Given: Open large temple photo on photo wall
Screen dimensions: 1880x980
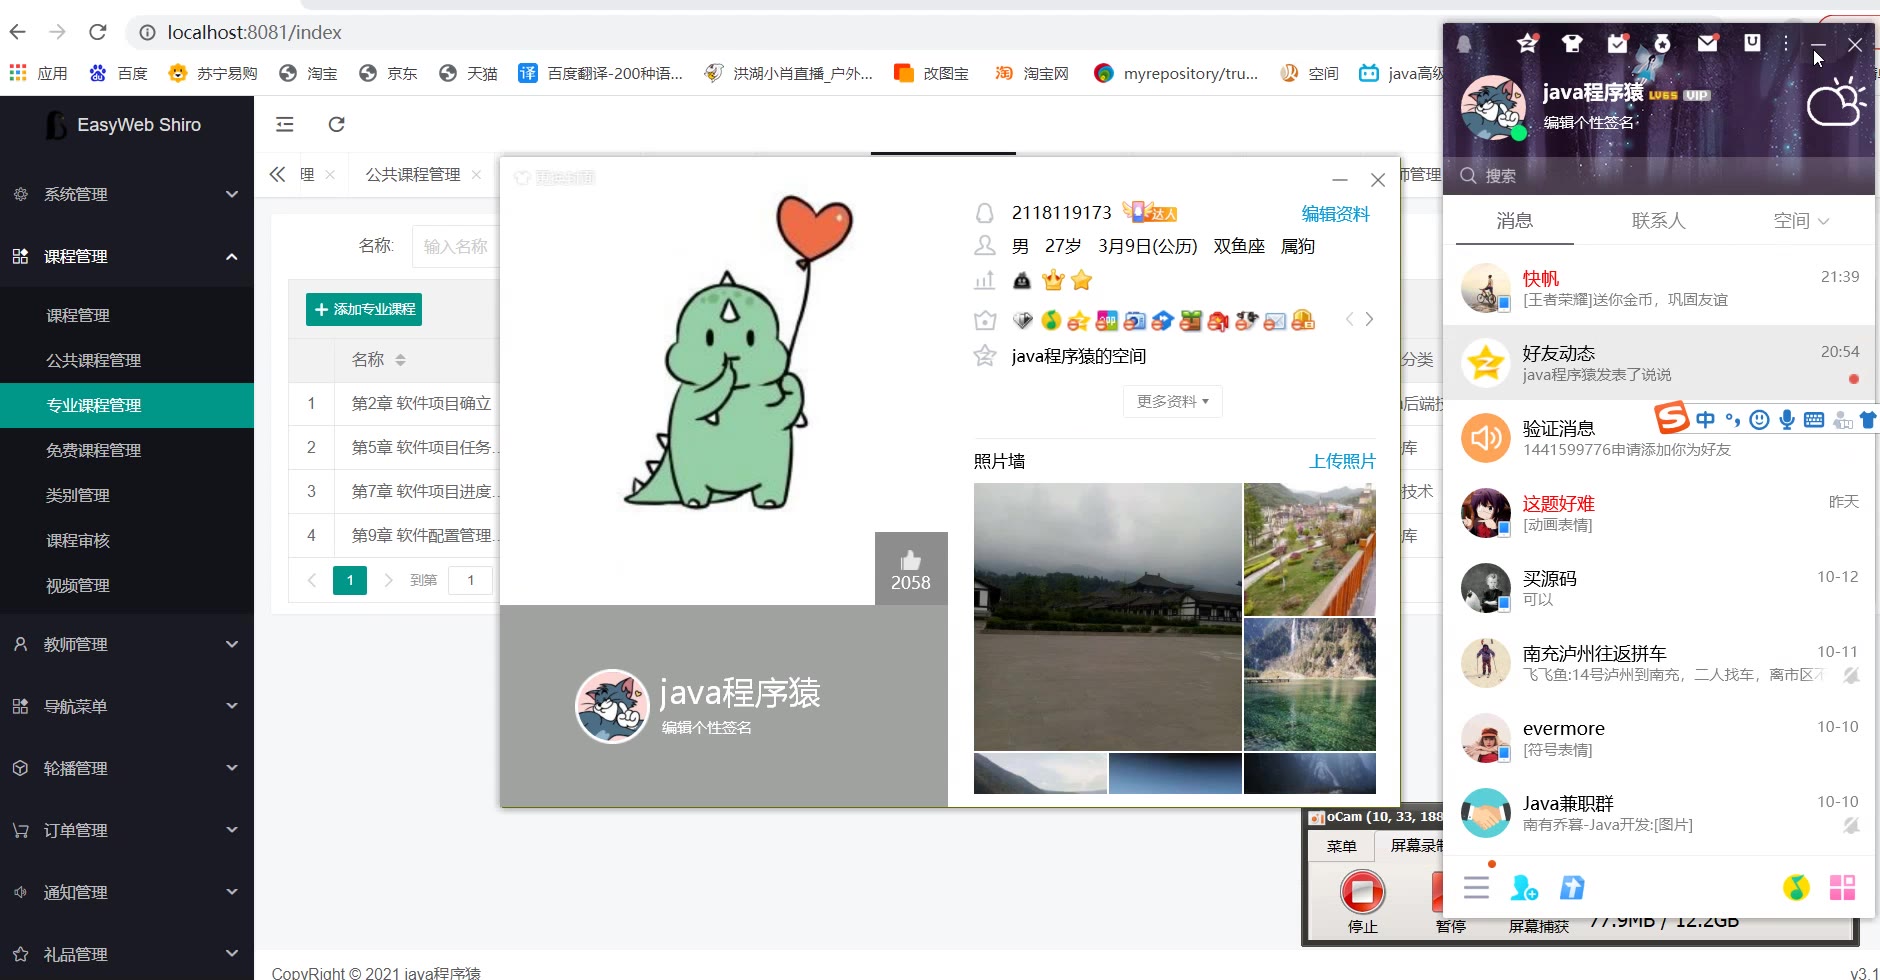Looking at the screenshot, I should pyautogui.click(x=1107, y=616).
